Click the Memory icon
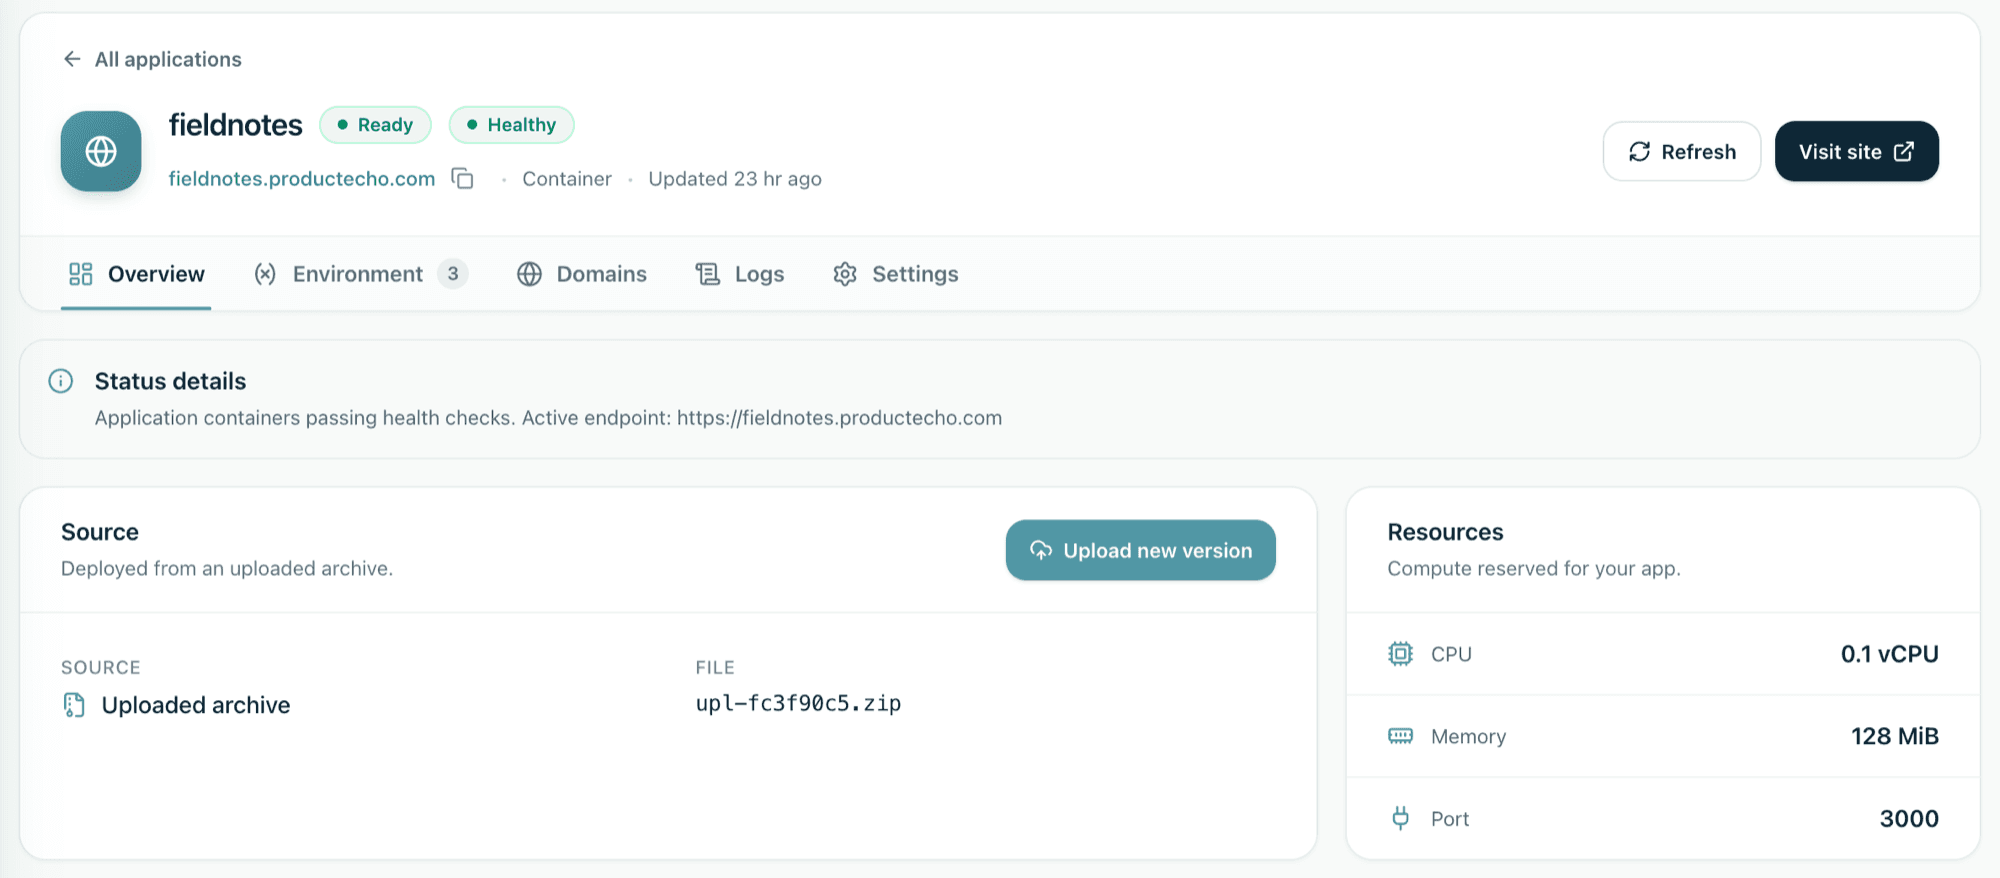Screen dimensions: 2000x878 [x=1400, y=736]
